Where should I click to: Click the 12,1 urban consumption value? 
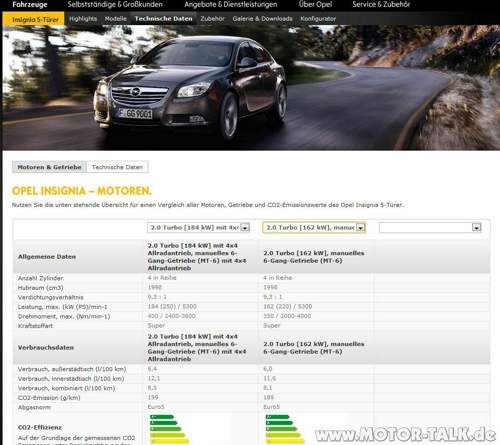coord(154,378)
